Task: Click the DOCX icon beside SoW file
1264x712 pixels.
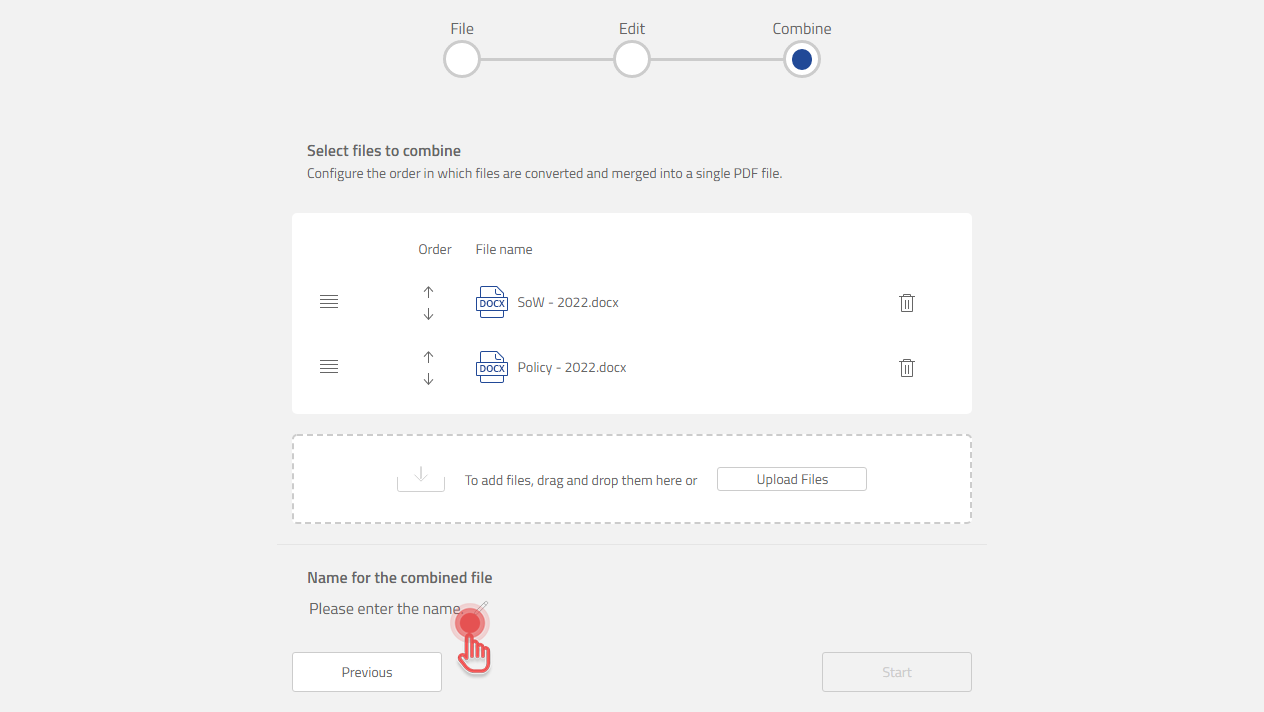Action: pyautogui.click(x=491, y=302)
